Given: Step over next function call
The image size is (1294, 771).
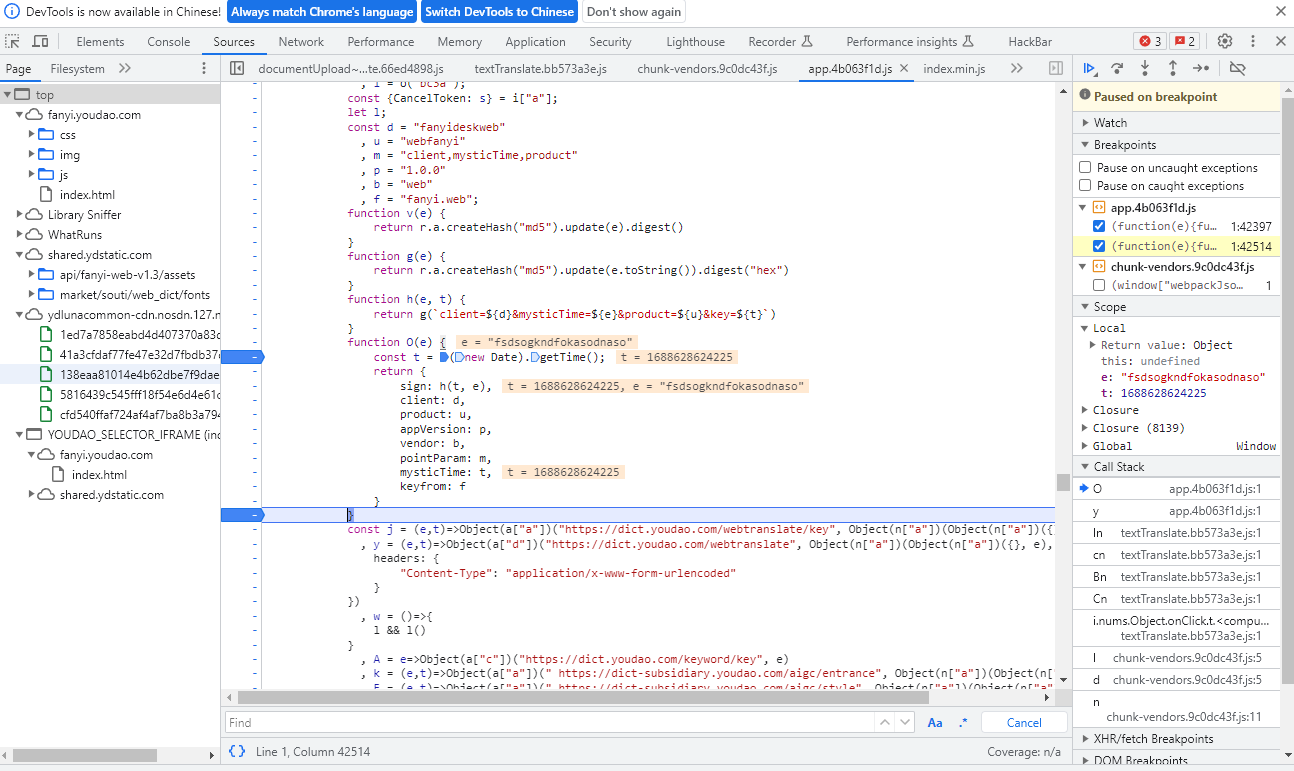Looking at the screenshot, I should tap(1117, 68).
